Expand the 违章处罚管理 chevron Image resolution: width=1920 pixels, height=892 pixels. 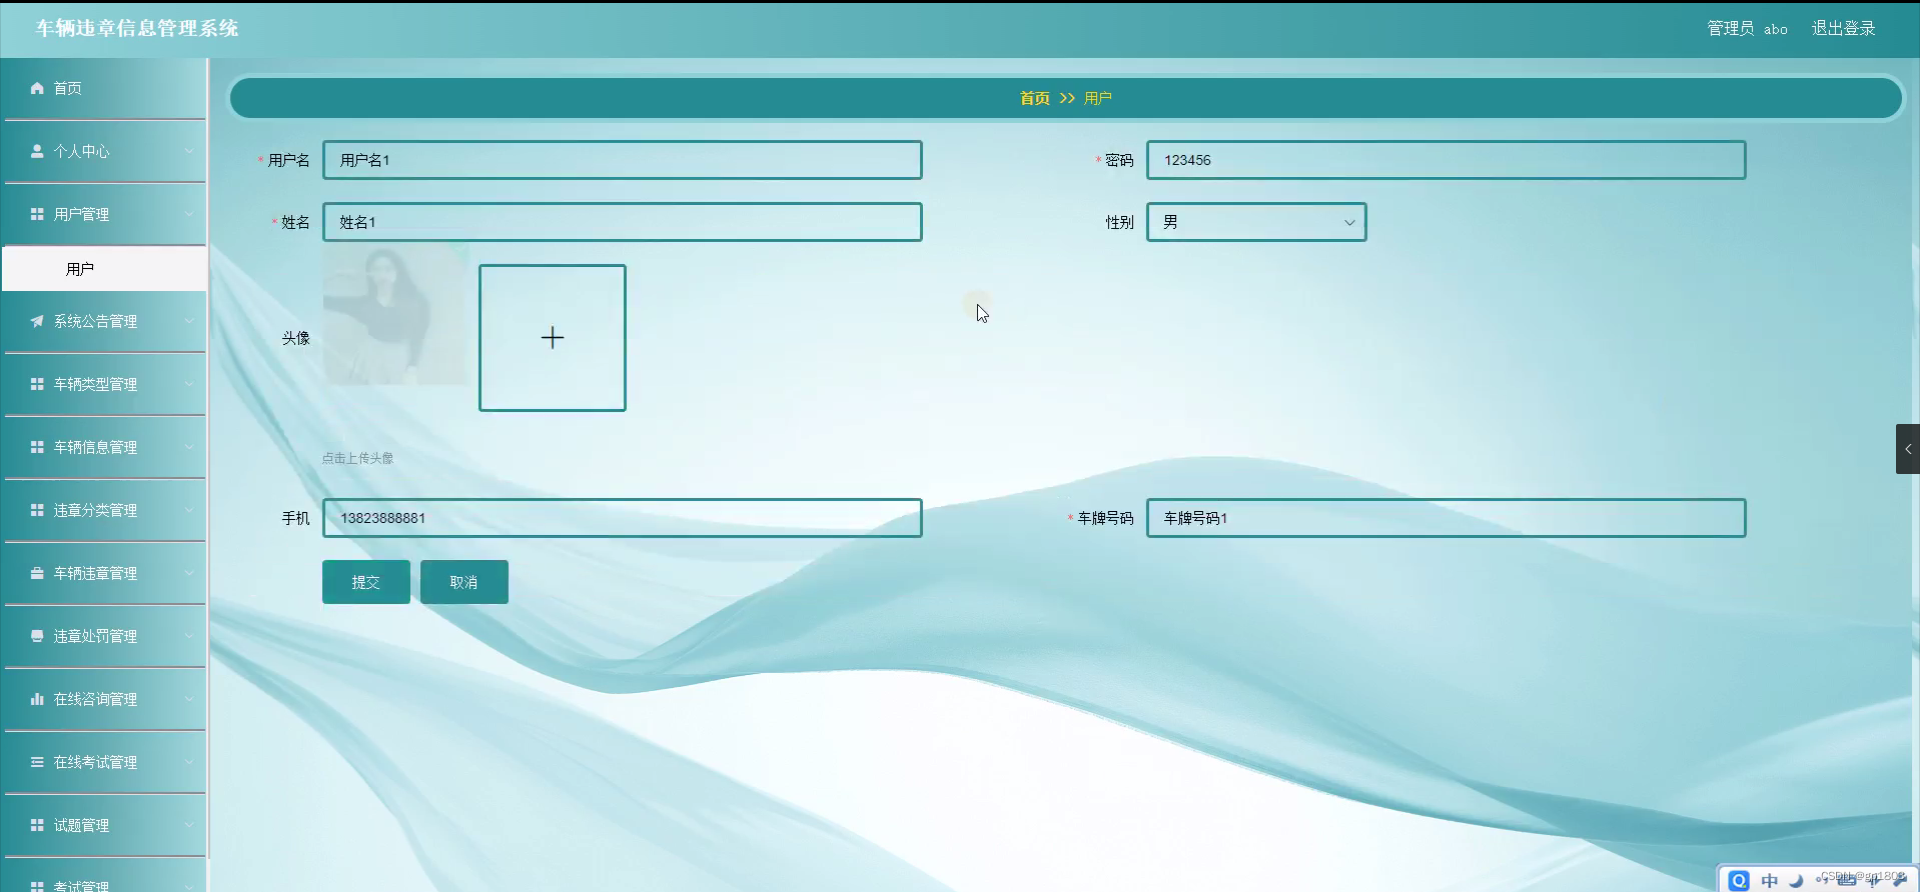tap(189, 636)
